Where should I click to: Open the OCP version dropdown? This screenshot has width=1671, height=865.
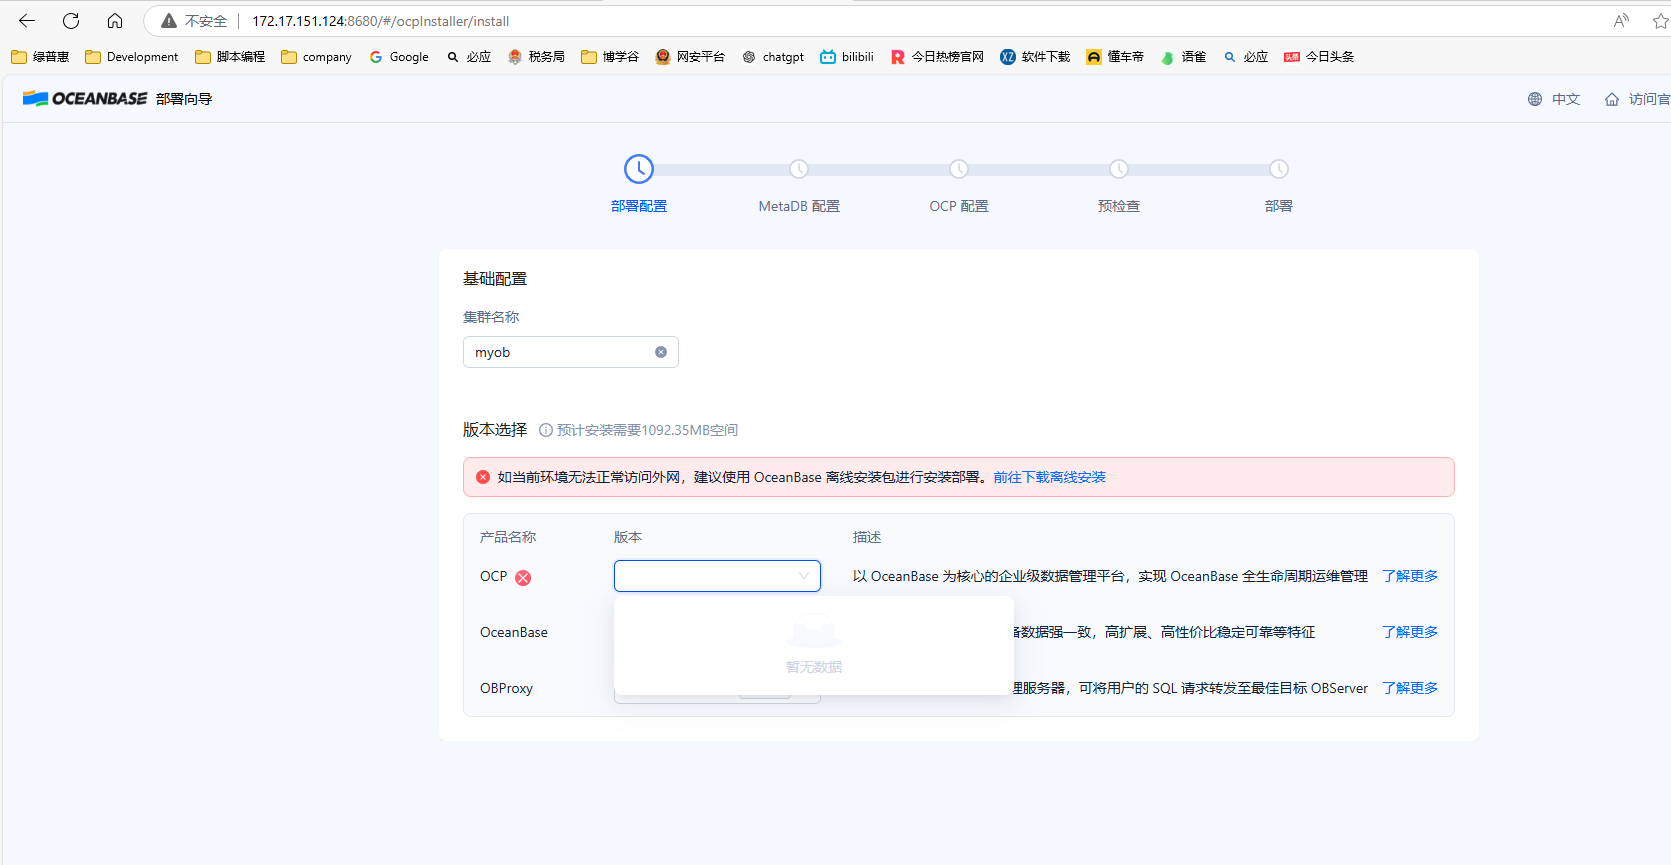(x=717, y=576)
